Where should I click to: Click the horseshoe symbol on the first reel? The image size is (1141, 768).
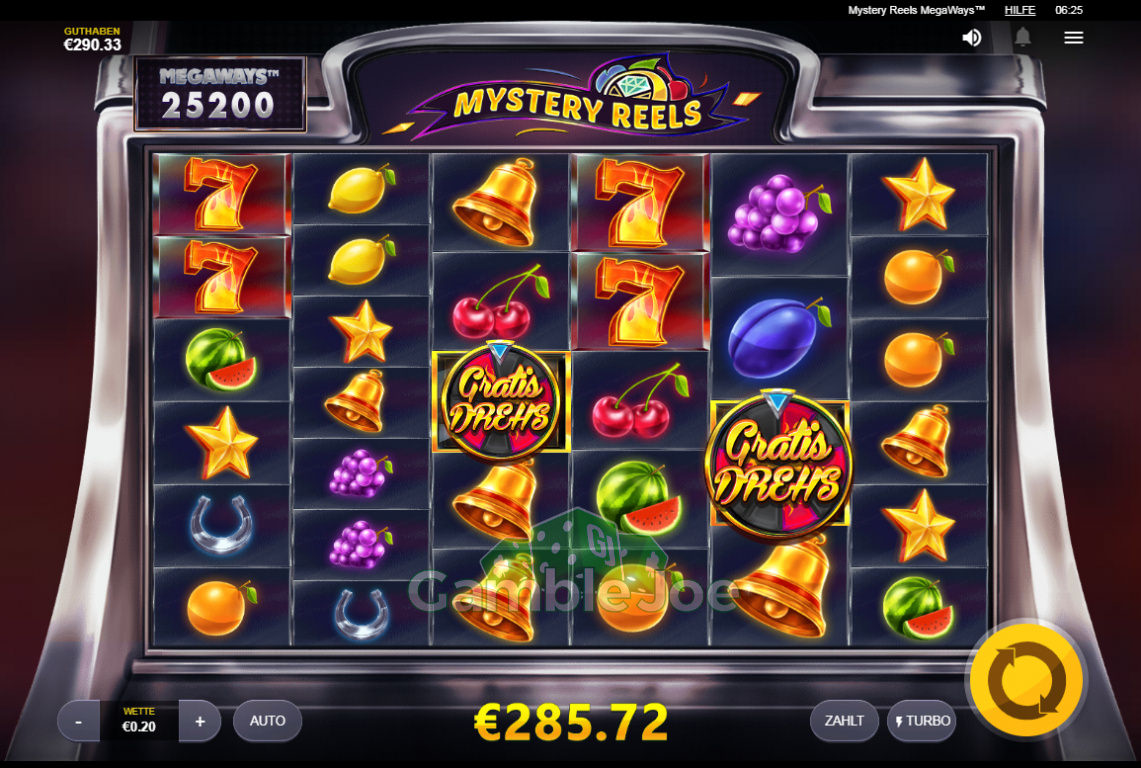pos(221,525)
